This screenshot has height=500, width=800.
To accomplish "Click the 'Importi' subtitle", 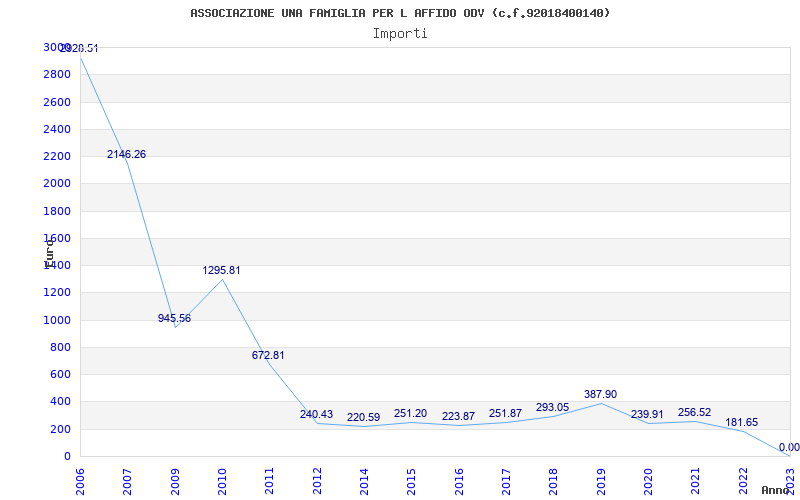I will pyautogui.click(x=400, y=34).
